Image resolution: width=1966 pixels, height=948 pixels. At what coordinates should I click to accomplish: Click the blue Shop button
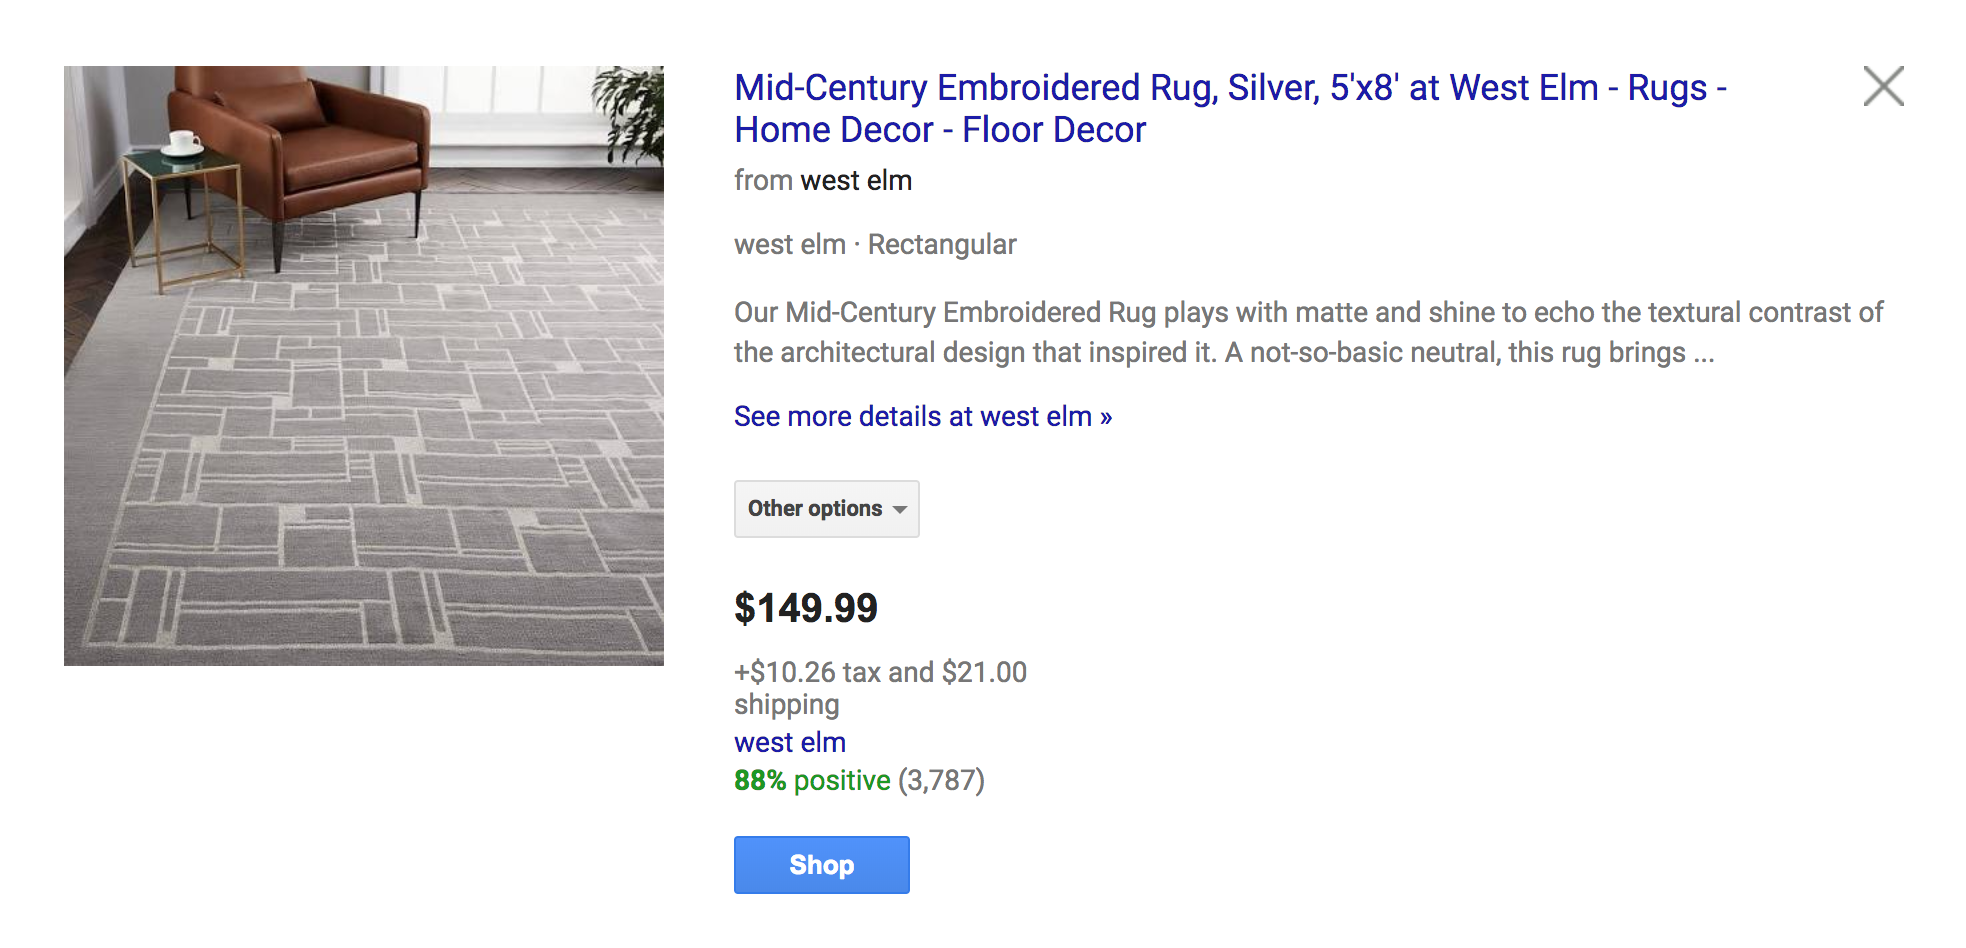pyautogui.click(x=821, y=865)
